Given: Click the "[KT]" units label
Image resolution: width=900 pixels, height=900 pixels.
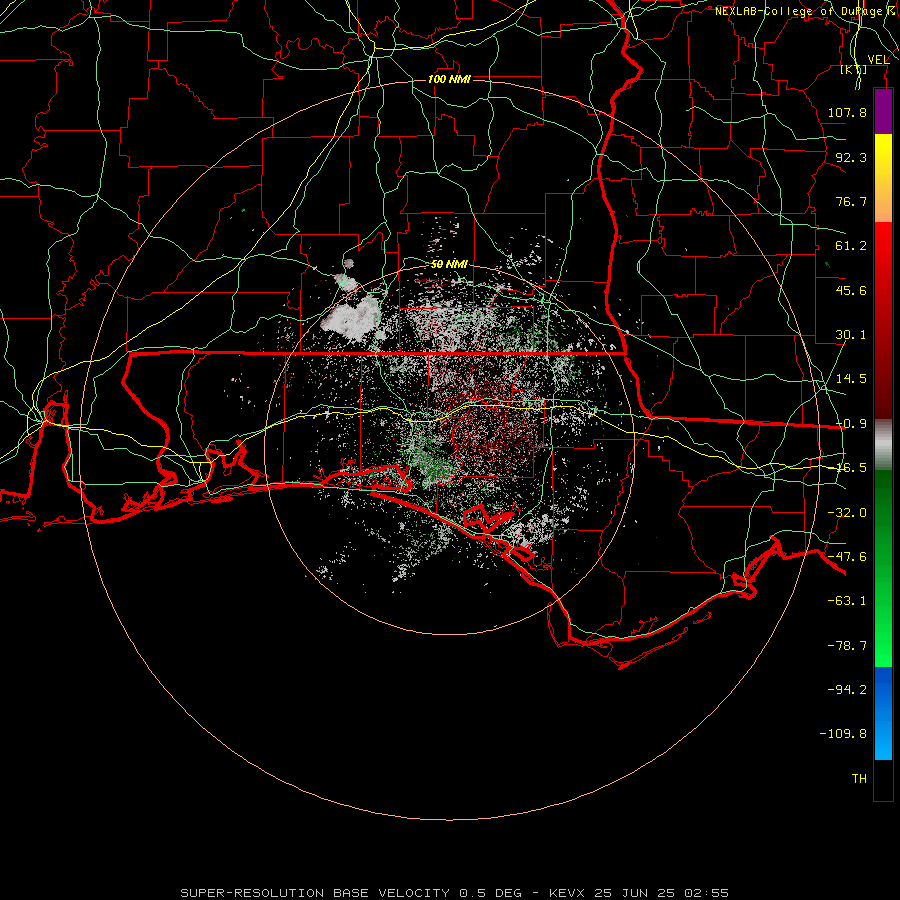Looking at the screenshot, I should 854,70.
